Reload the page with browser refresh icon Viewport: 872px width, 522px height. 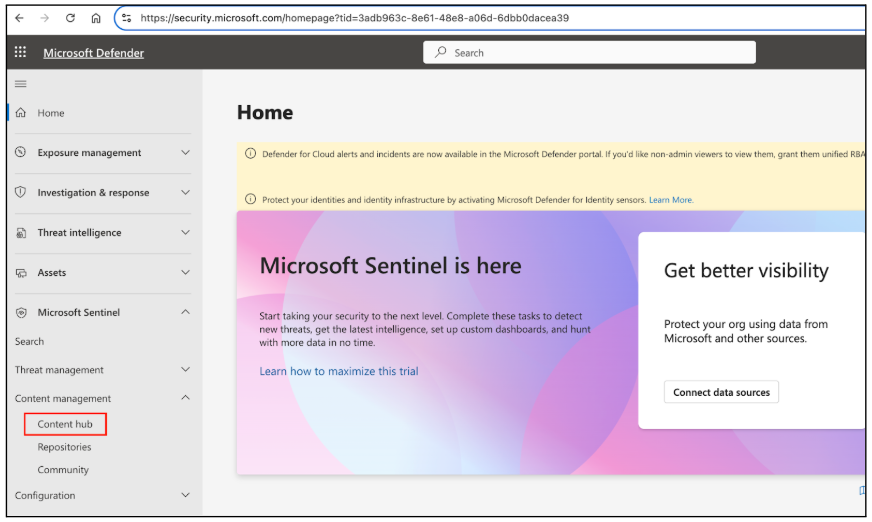click(70, 18)
